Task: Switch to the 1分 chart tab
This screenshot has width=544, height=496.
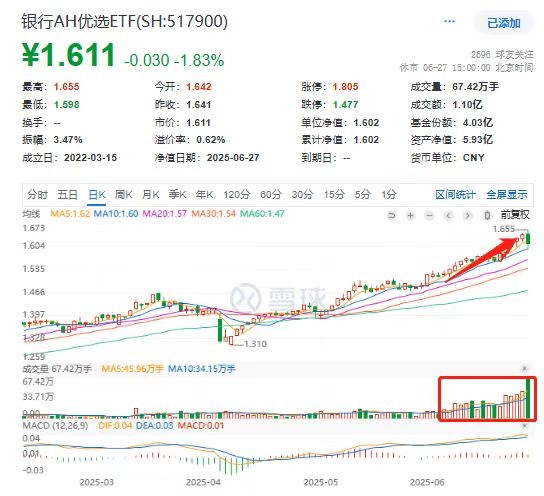Action: tap(389, 195)
